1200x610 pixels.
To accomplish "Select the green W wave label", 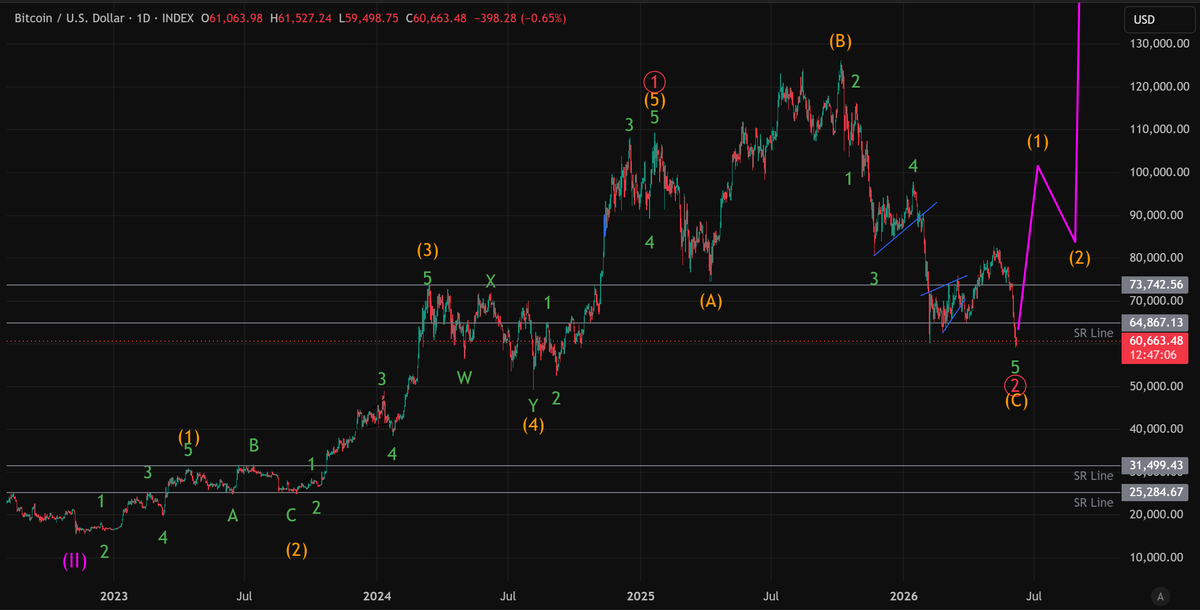I will click(464, 378).
